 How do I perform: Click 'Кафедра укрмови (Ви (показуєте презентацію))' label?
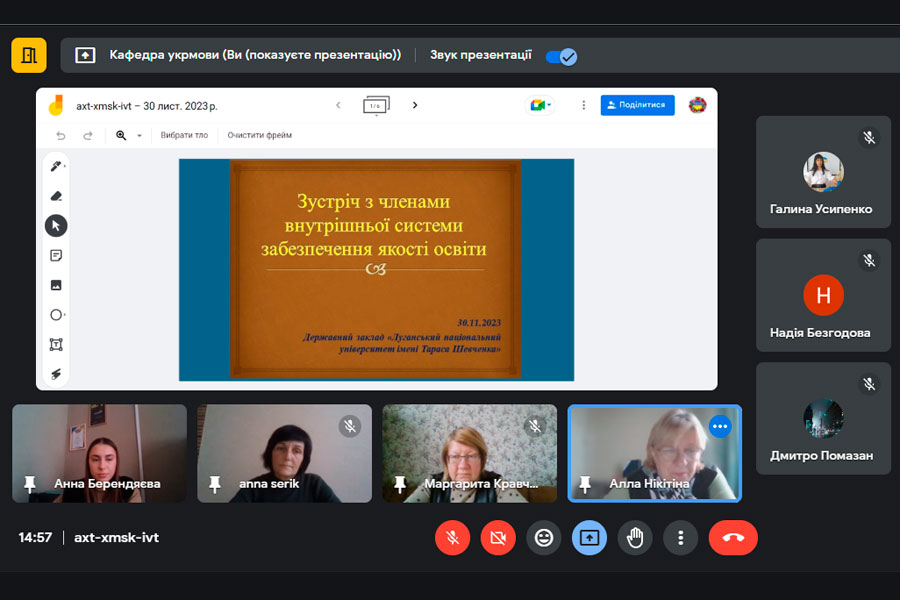pos(255,55)
